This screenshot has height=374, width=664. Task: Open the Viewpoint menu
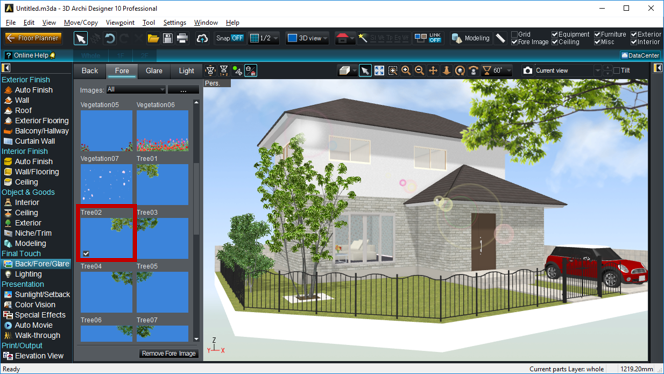pyautogui.click(x=120, y=22)
